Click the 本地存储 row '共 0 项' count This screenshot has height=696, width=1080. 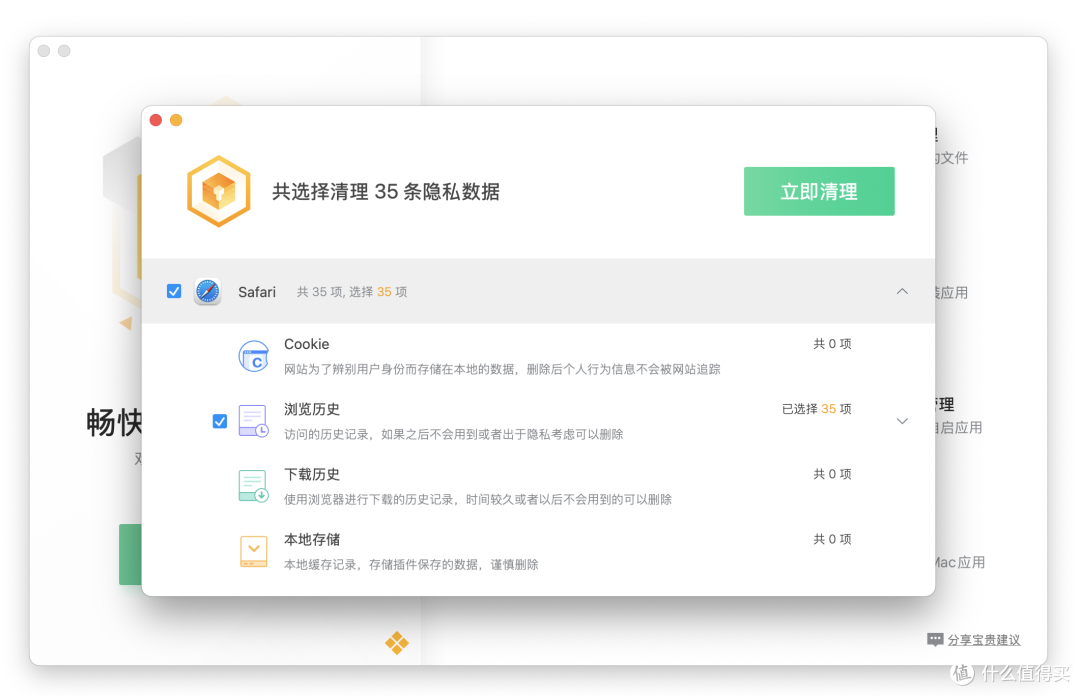[x=832, y=539]
